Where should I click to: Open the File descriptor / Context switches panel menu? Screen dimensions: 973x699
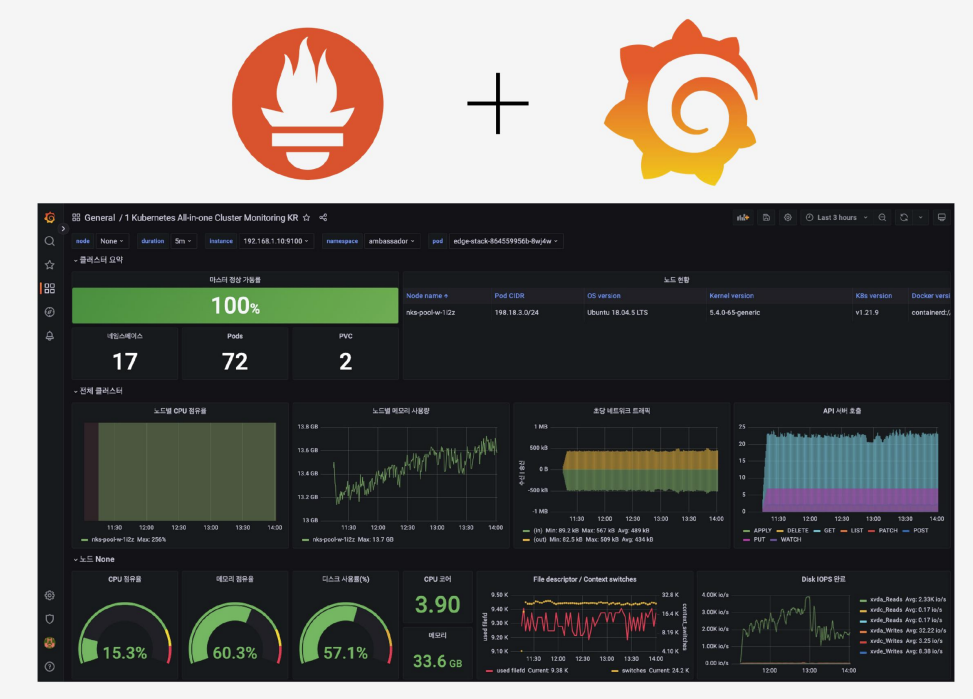point(585,579)
